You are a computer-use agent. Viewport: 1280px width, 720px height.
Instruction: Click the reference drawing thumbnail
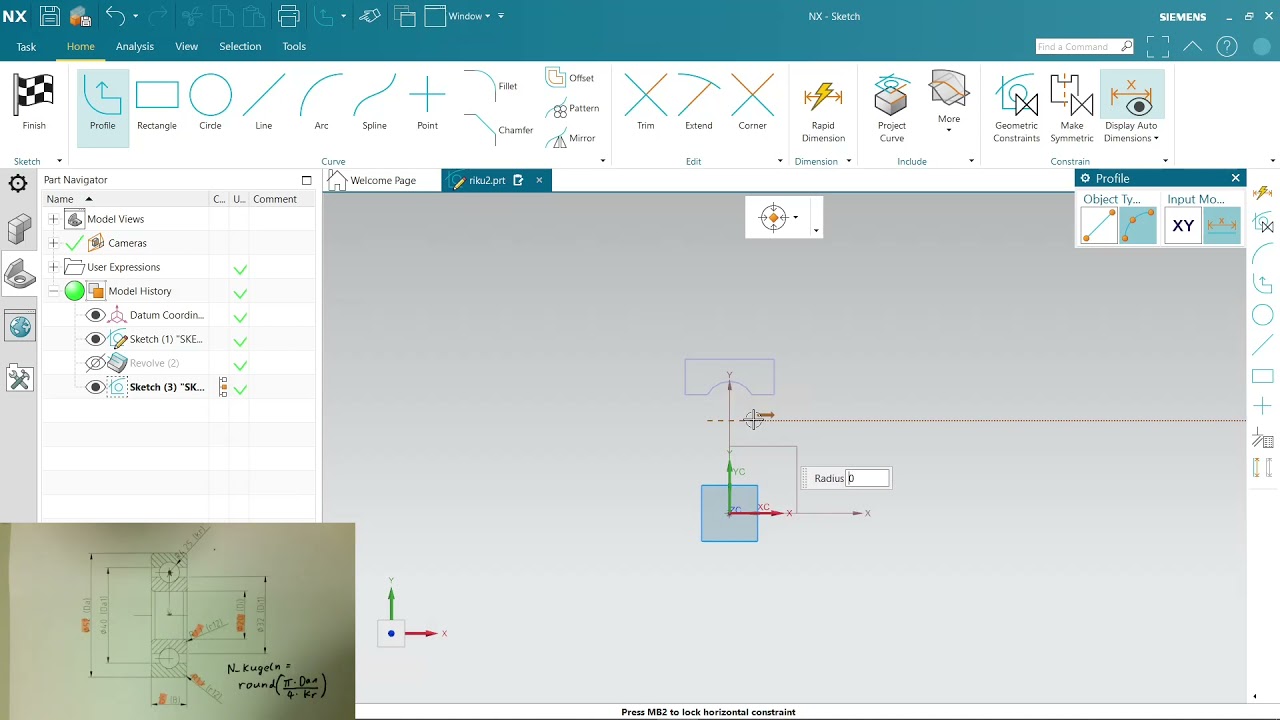(x=177, y=621)
